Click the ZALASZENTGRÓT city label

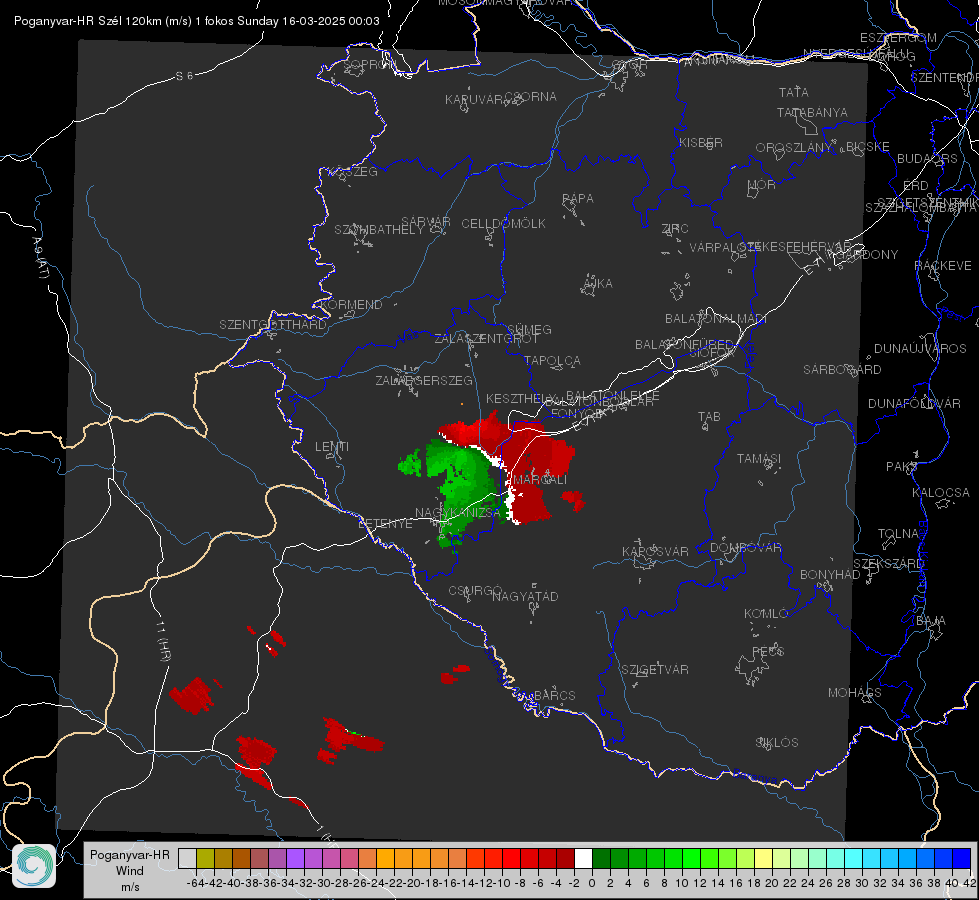point(486,339)
